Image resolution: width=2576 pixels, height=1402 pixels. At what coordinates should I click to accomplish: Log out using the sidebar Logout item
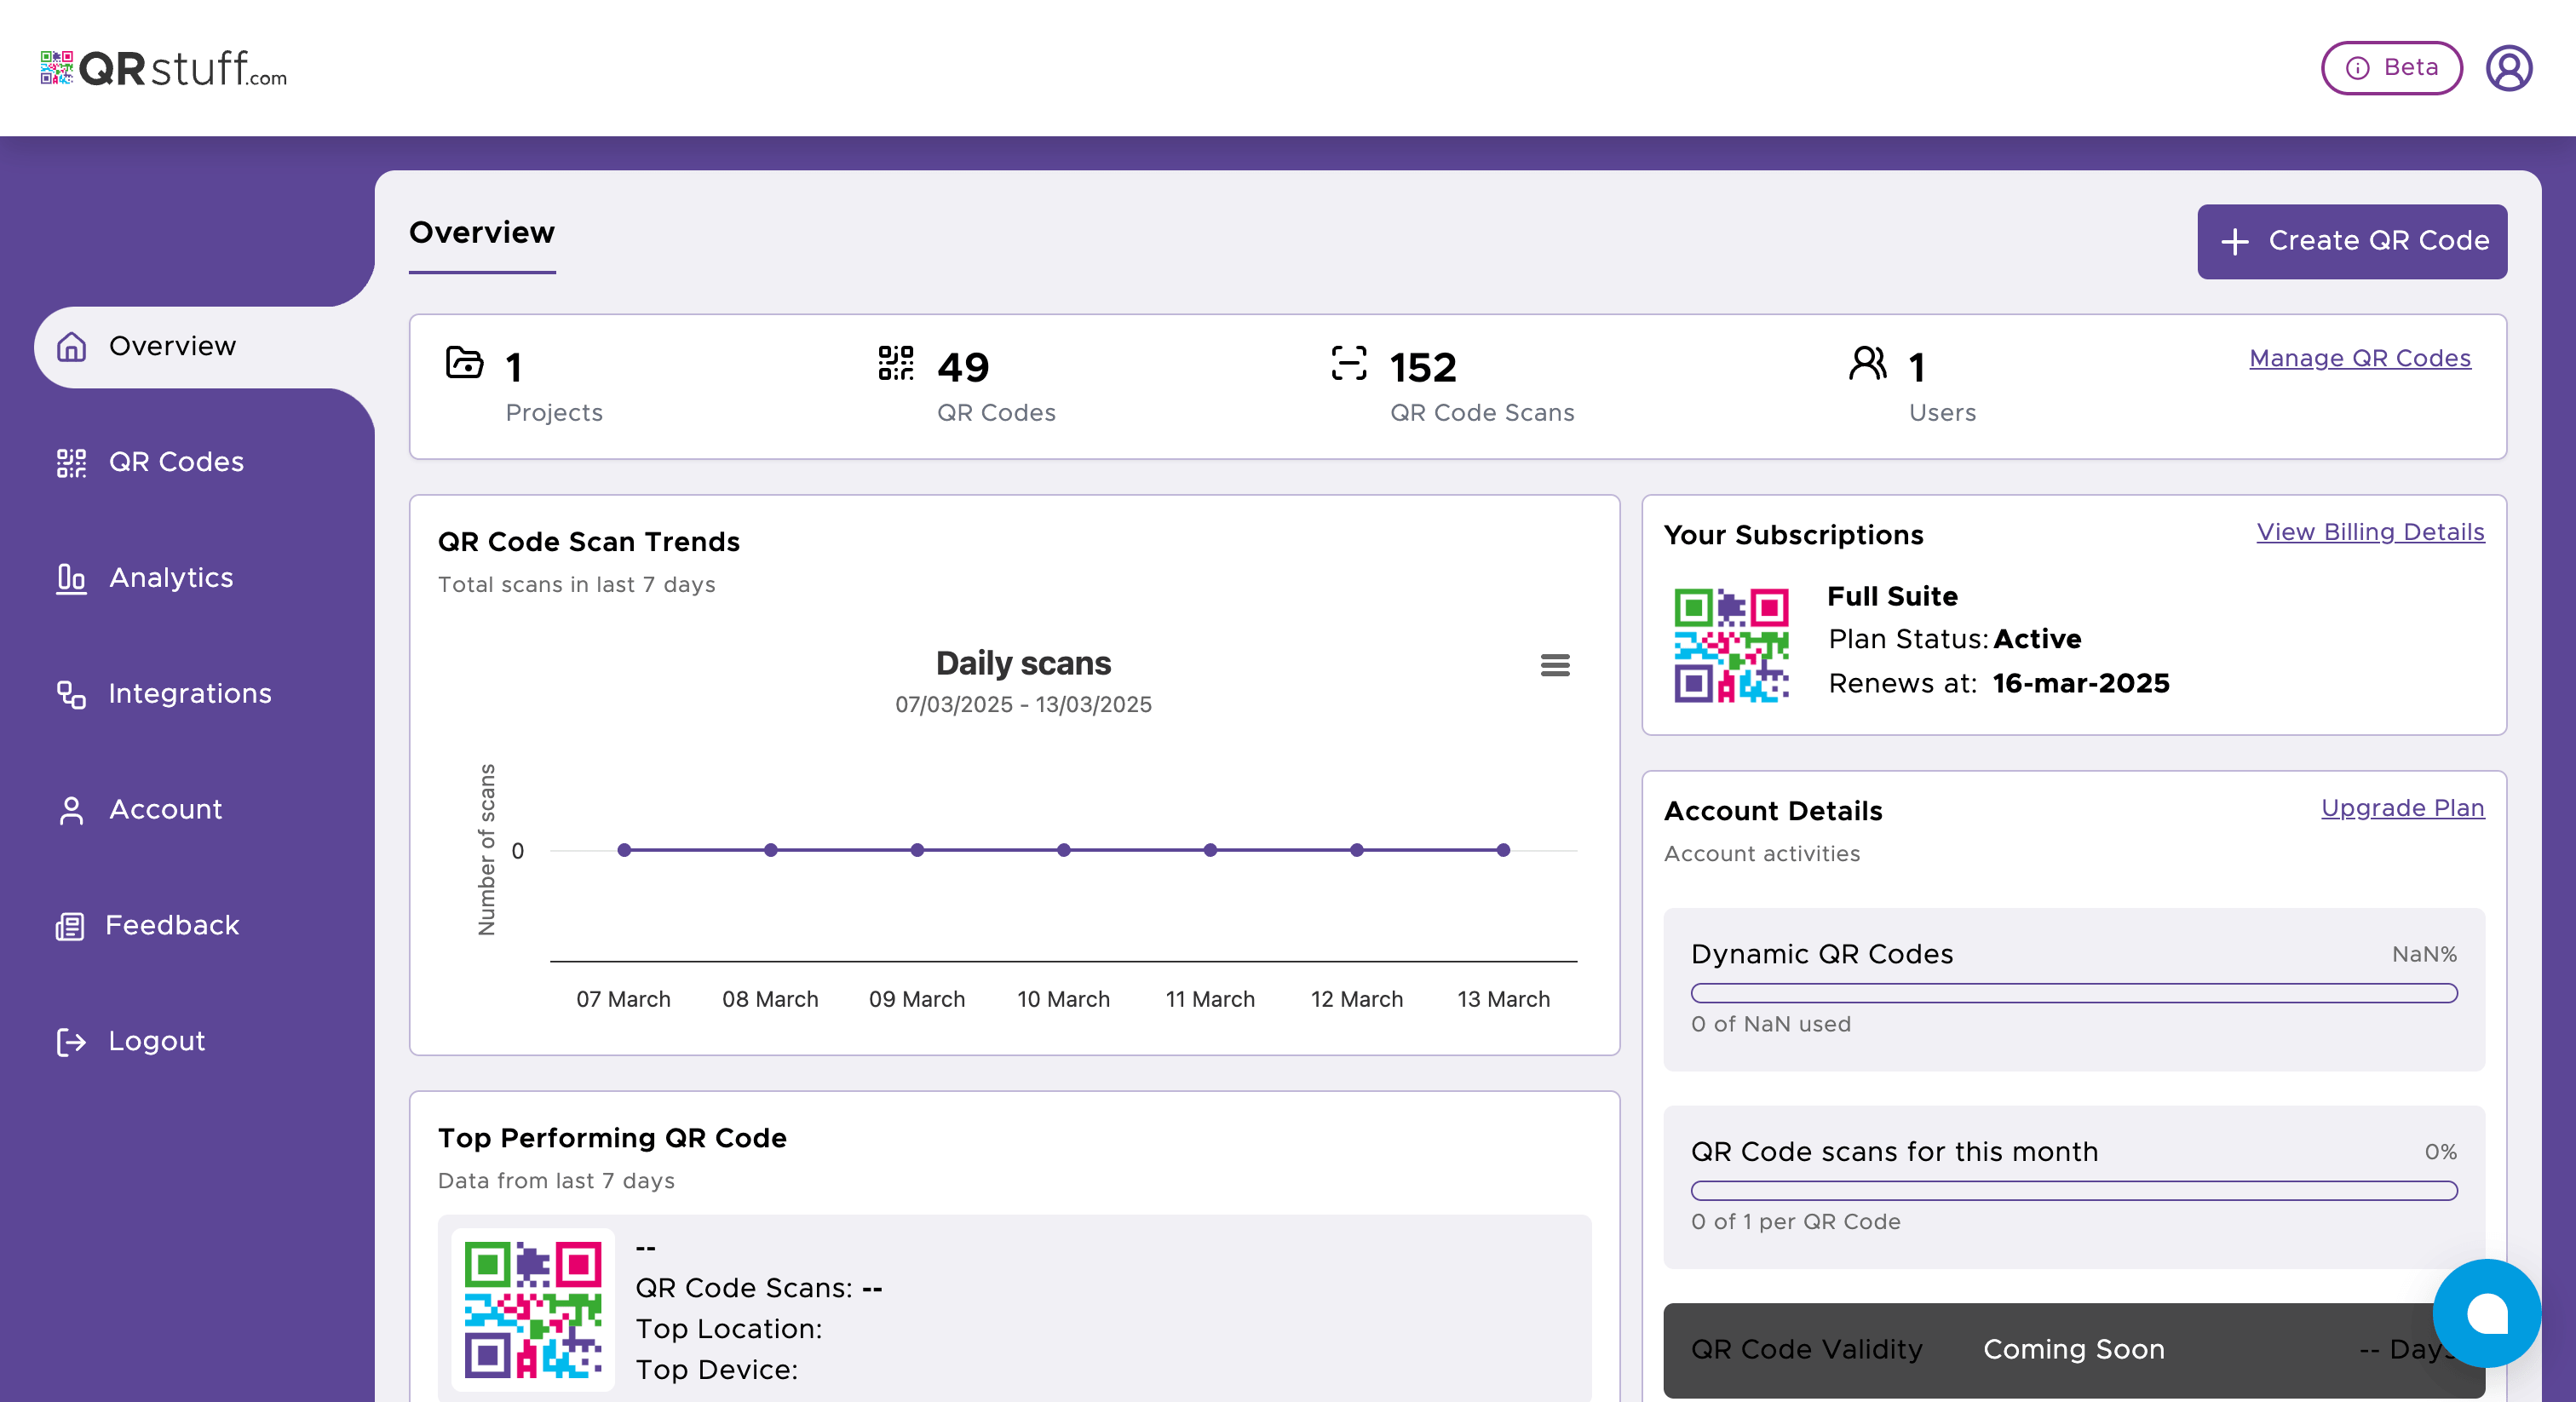point(157,1041)
